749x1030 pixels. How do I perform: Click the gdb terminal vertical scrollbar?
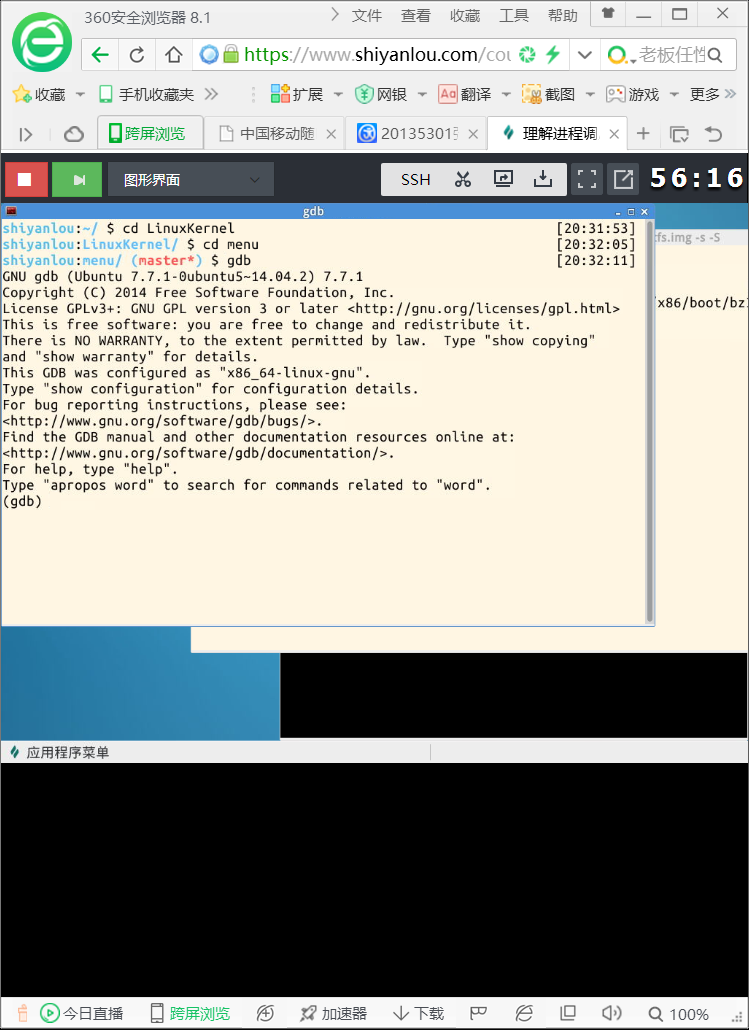pyautogui.click(x=649, y=420)
